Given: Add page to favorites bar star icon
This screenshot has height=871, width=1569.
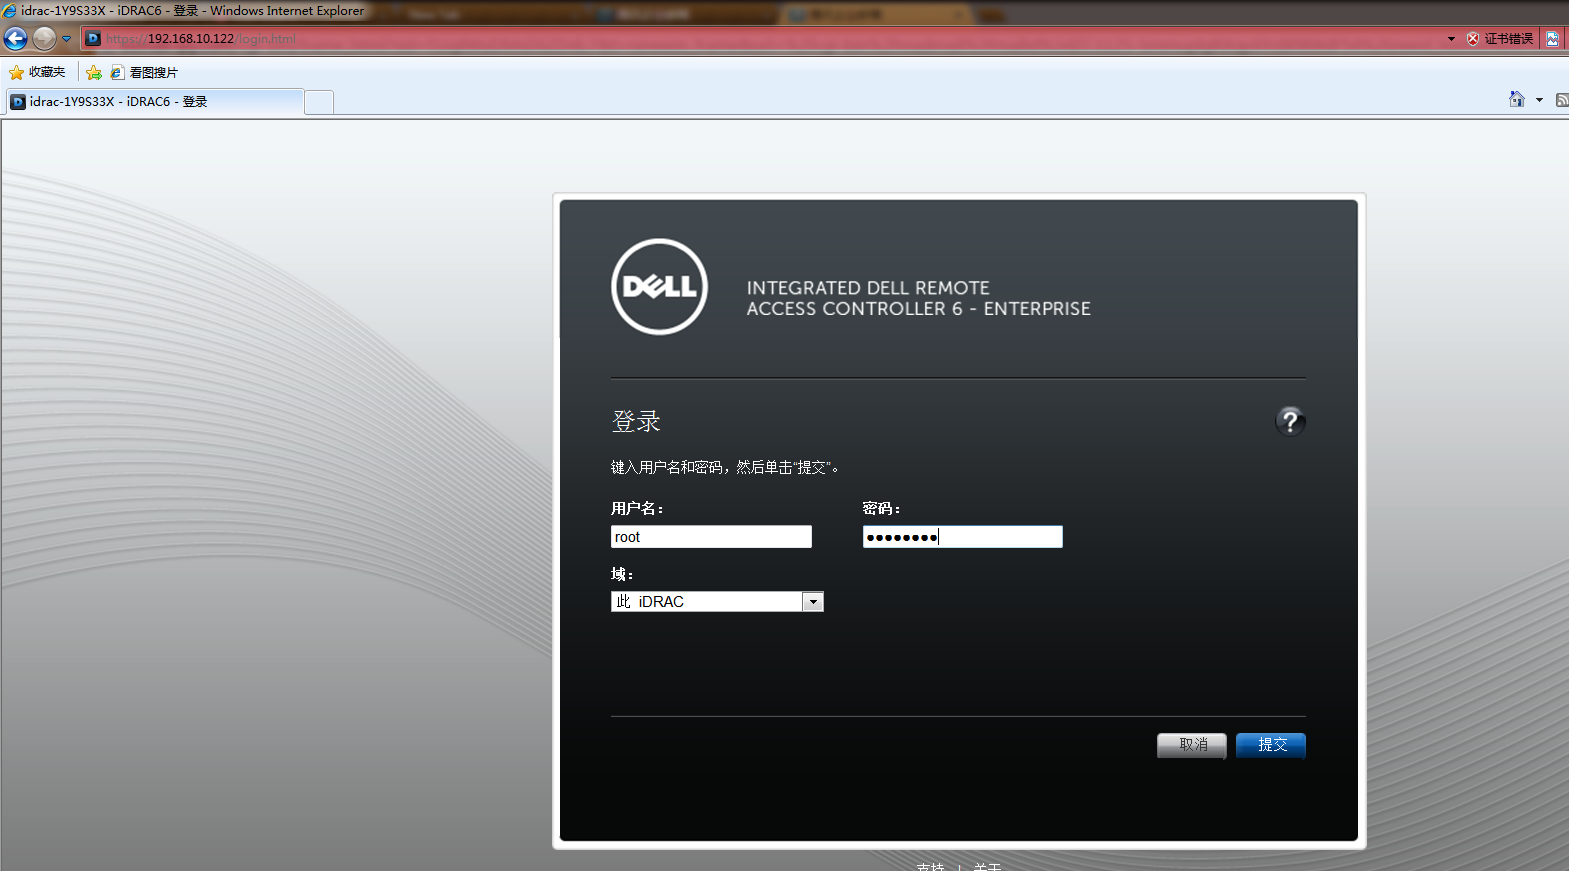Looking at the screenshot, I should click(94, 72).
